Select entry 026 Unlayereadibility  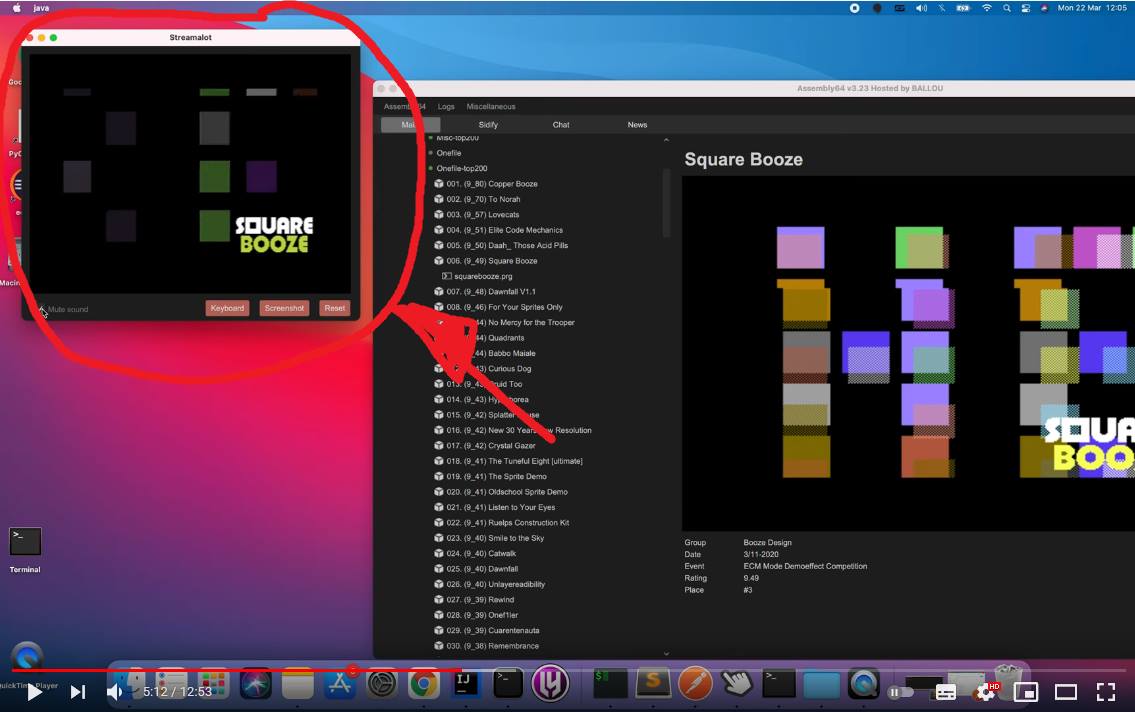[x=496, y=584]
